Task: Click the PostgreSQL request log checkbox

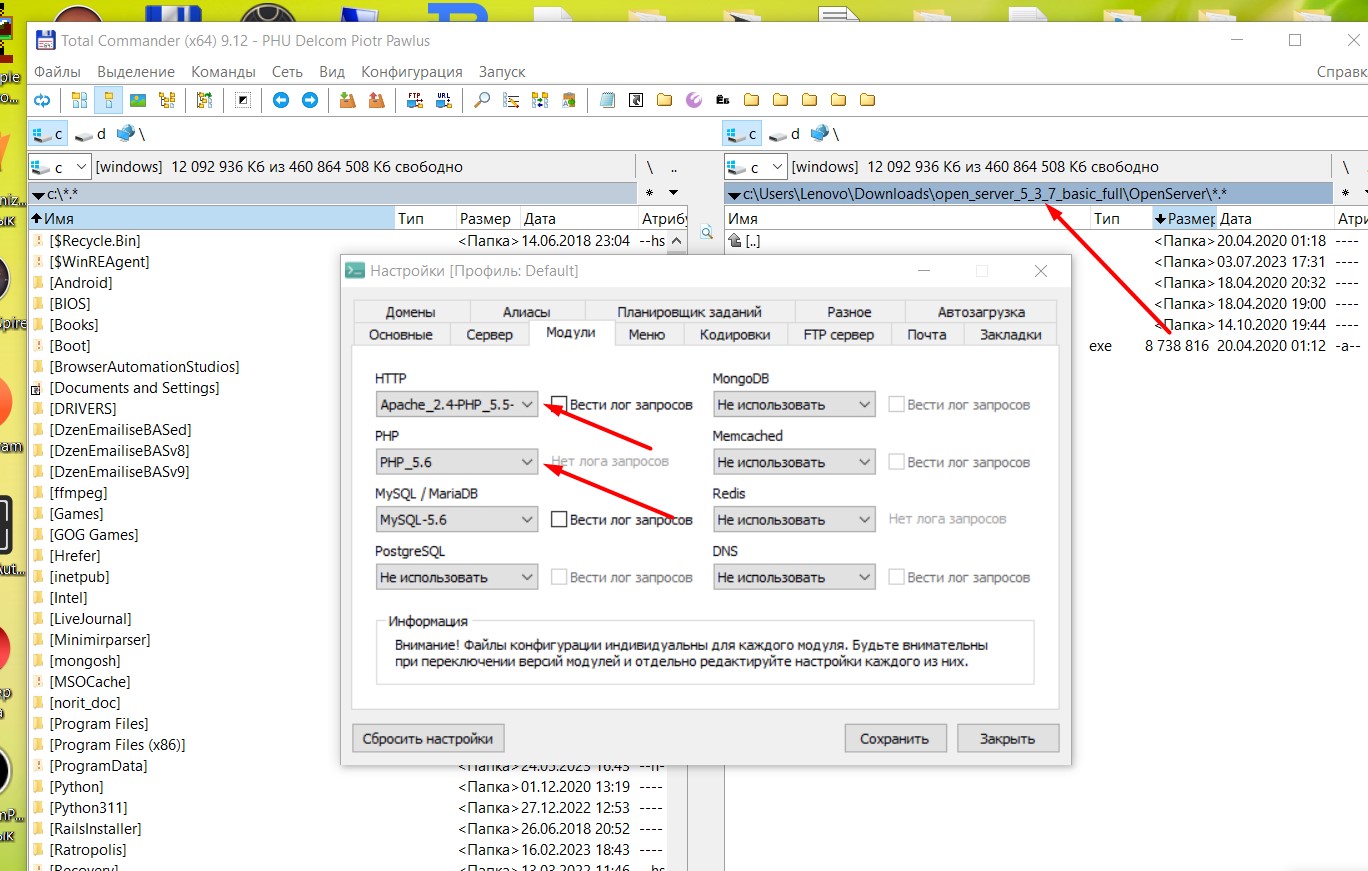Action: (x=560, y=577)
